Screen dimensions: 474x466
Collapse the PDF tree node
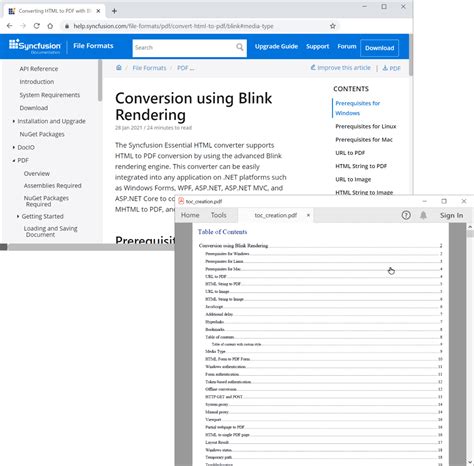pyautogui.click(x=14, y=160)
